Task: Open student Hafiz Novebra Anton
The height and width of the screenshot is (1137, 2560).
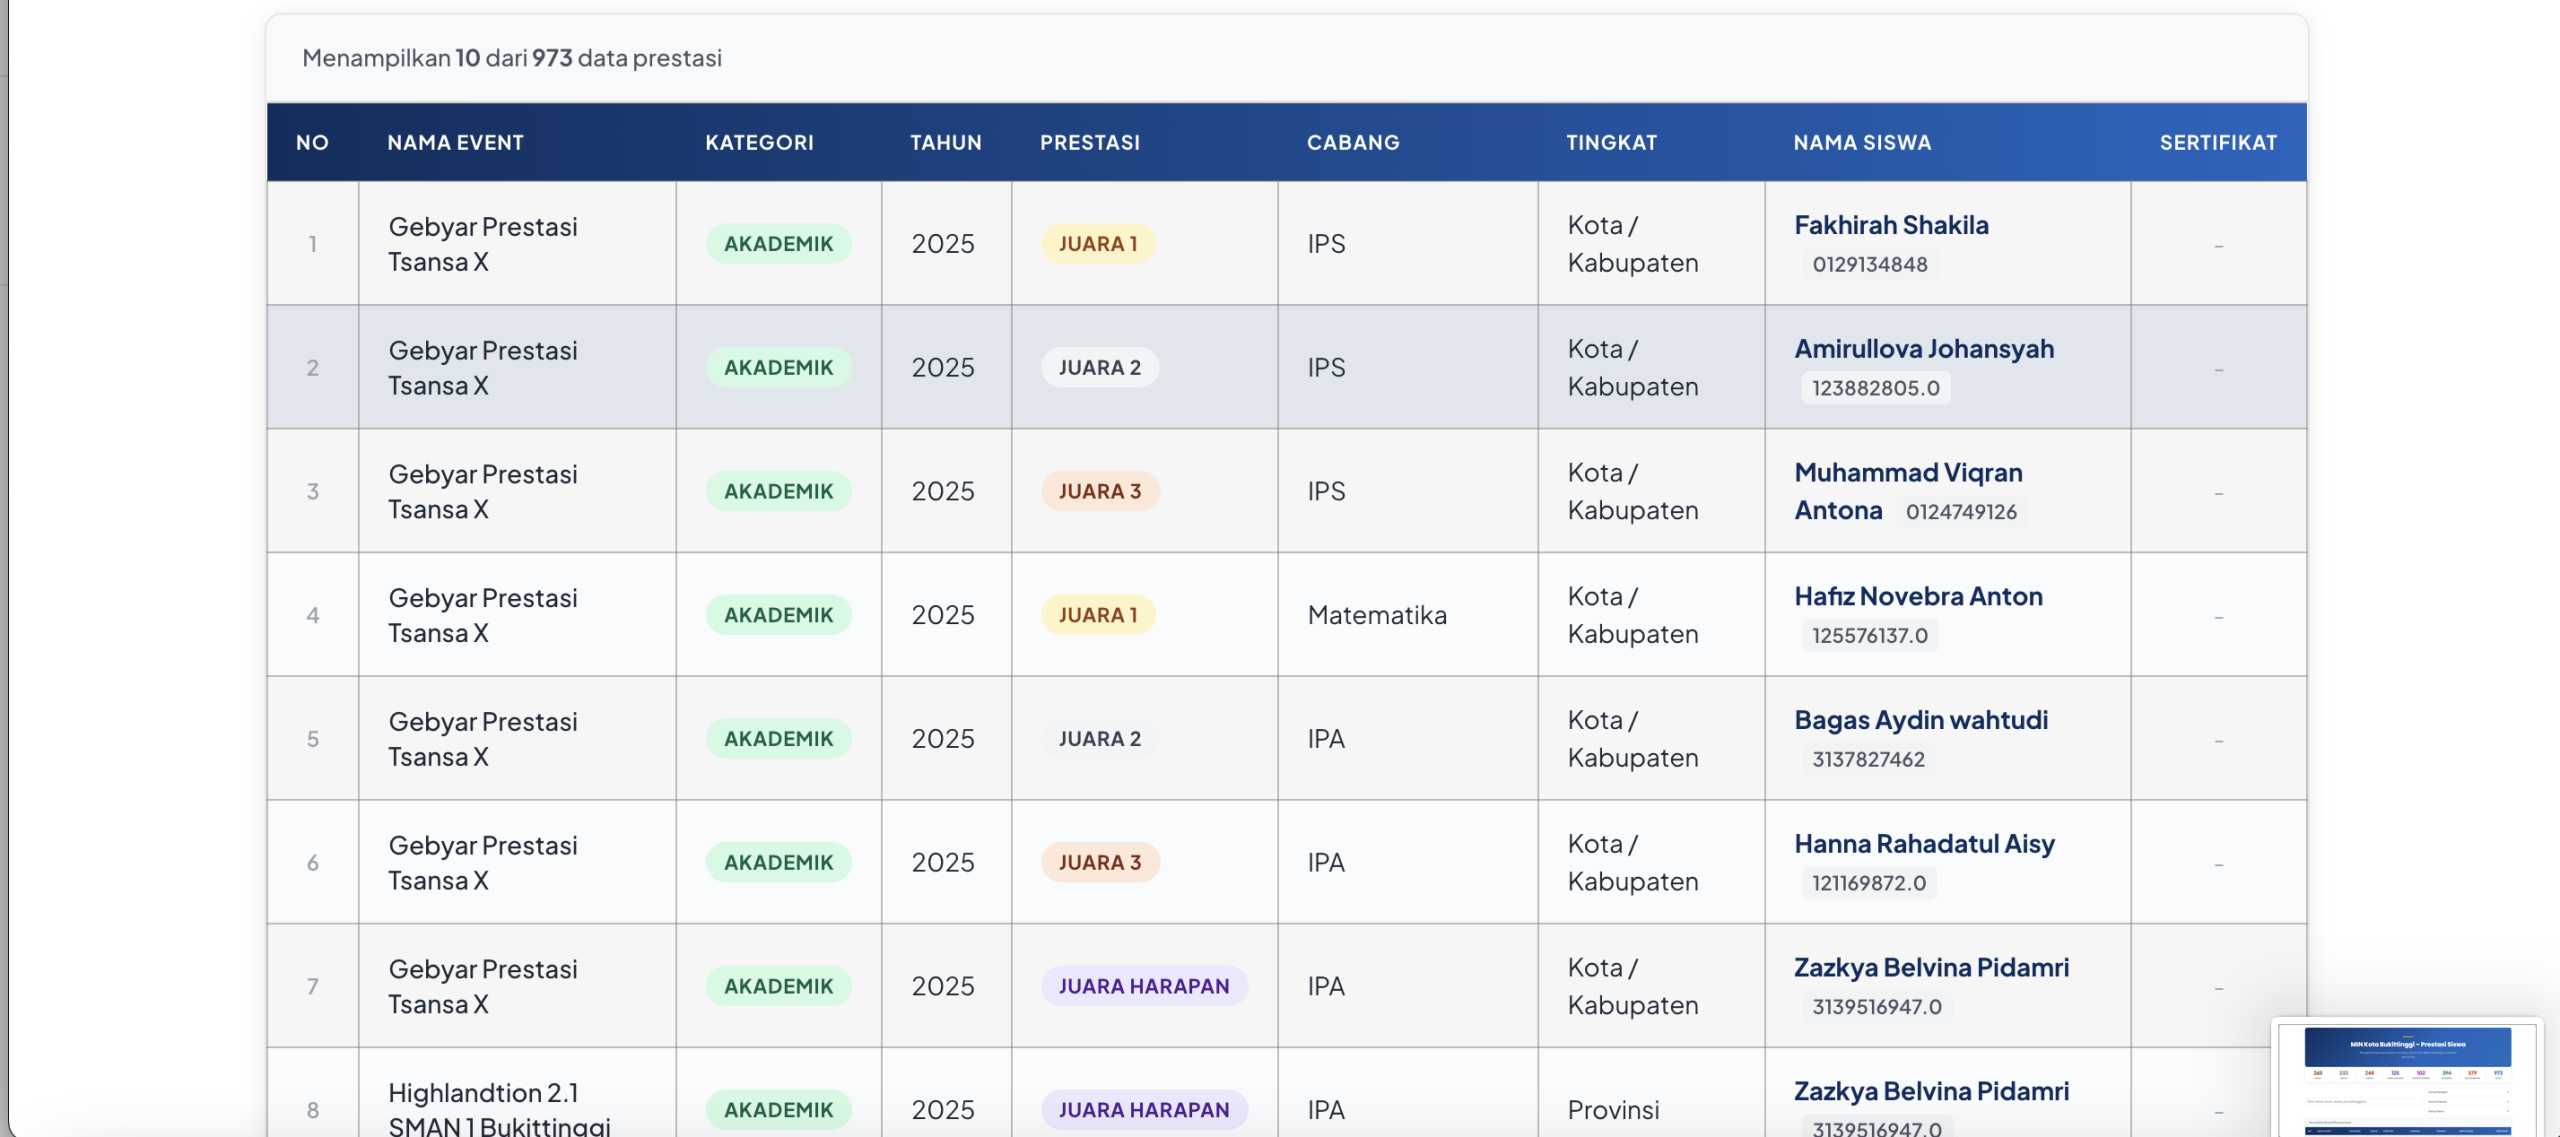Action: 1918,596
